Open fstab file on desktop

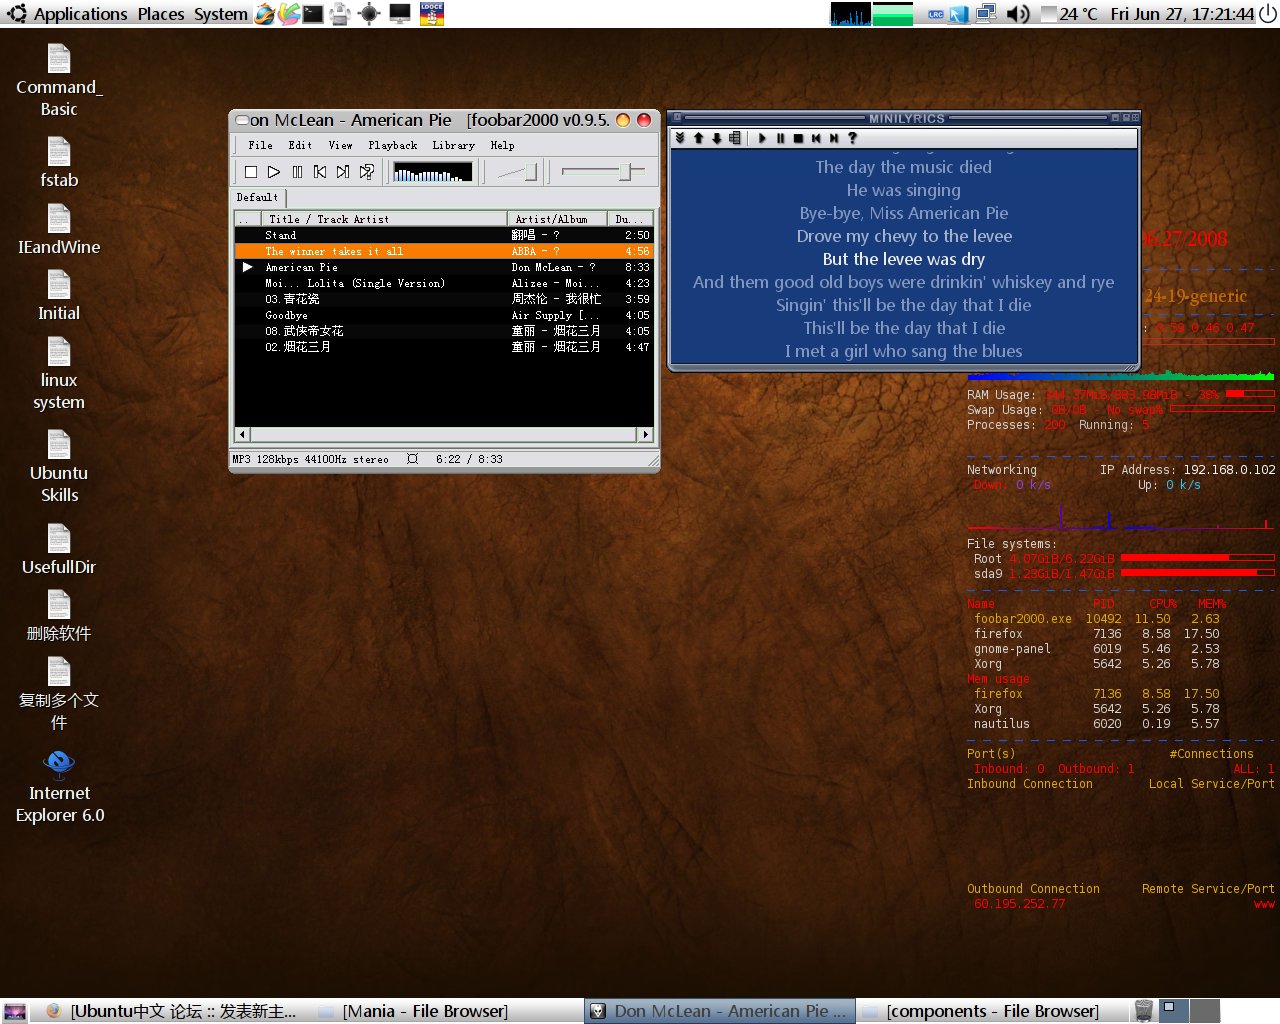[59, 162]
